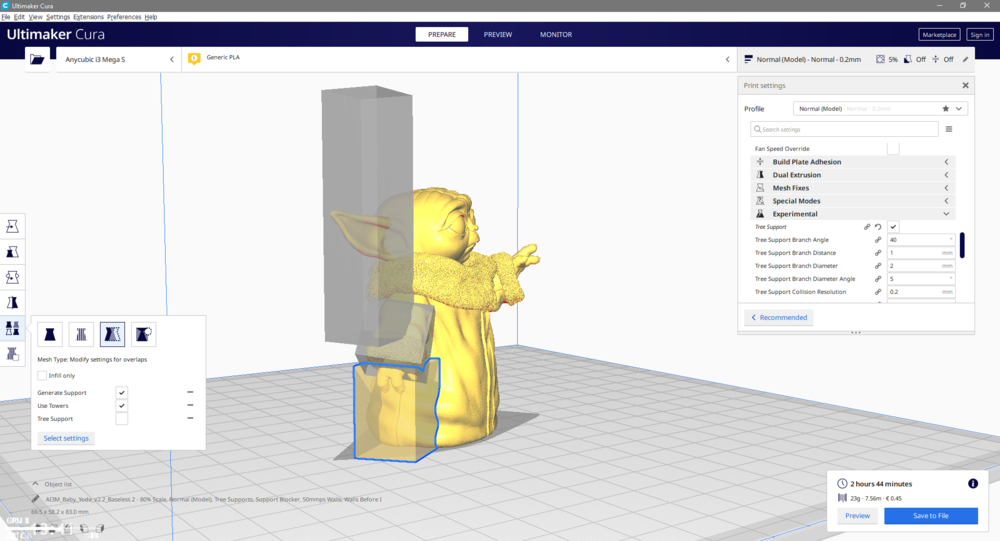Open the settings visibility hamburger menu
This screenshot has height=541, width=1000.
coord(949,129)
